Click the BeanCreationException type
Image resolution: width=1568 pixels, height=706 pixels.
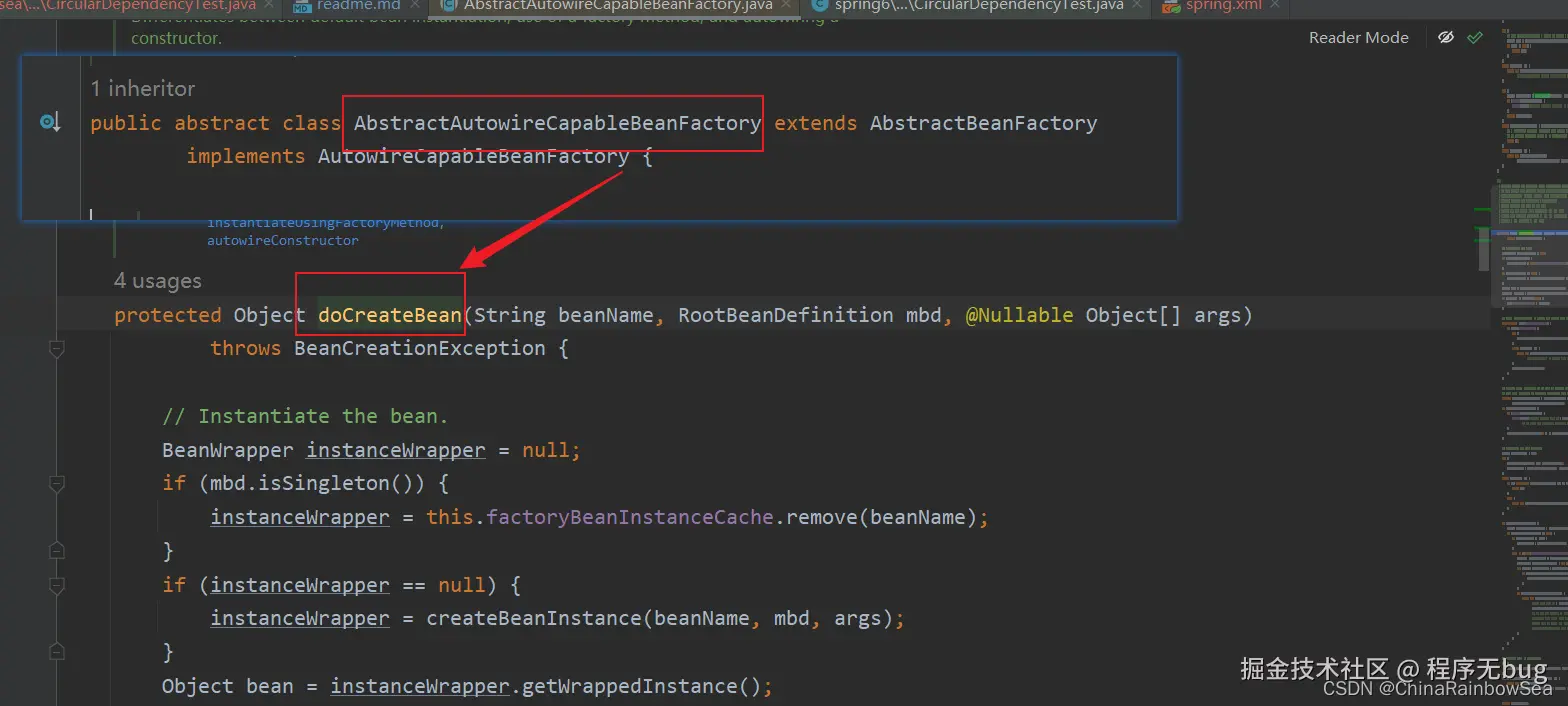419,348
